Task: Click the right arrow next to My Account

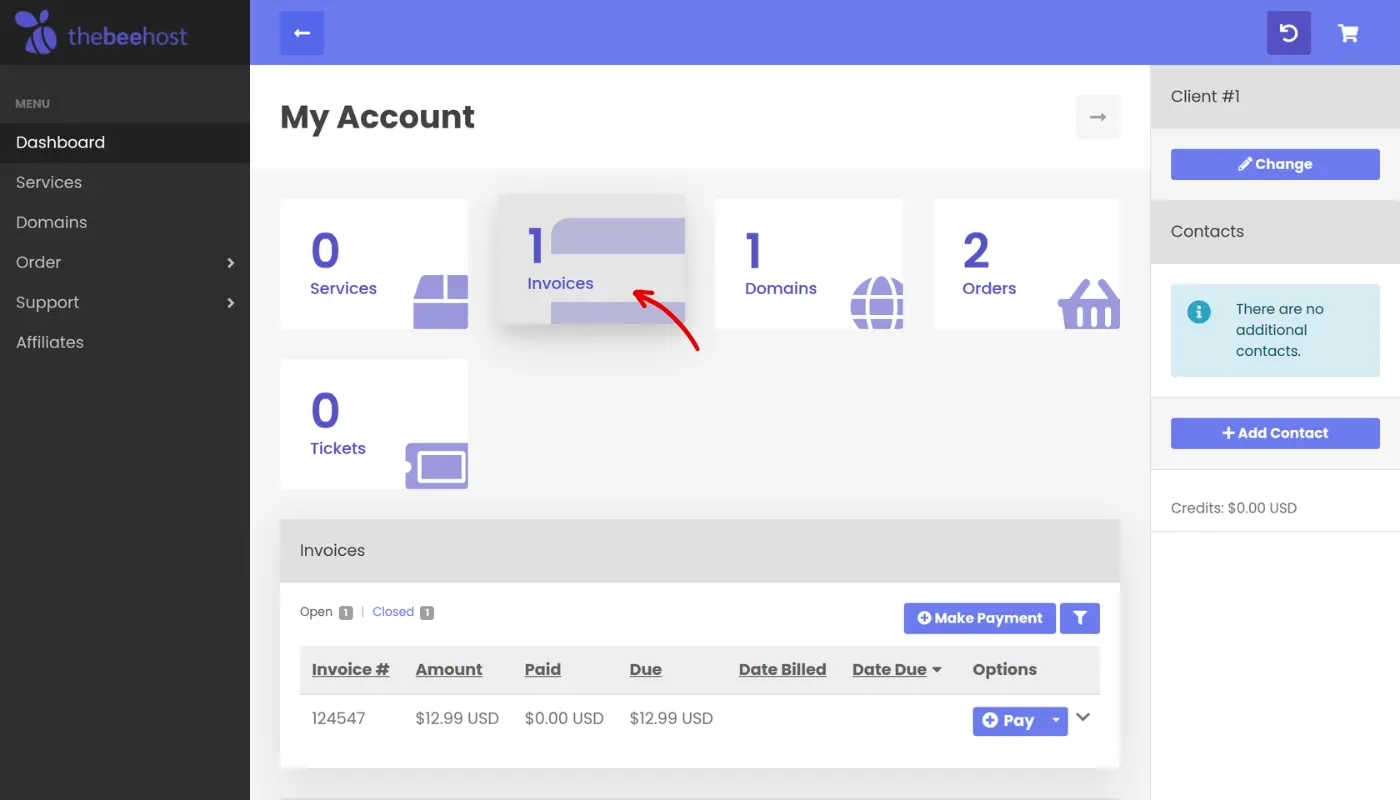Action: (x=1097, y=117)
